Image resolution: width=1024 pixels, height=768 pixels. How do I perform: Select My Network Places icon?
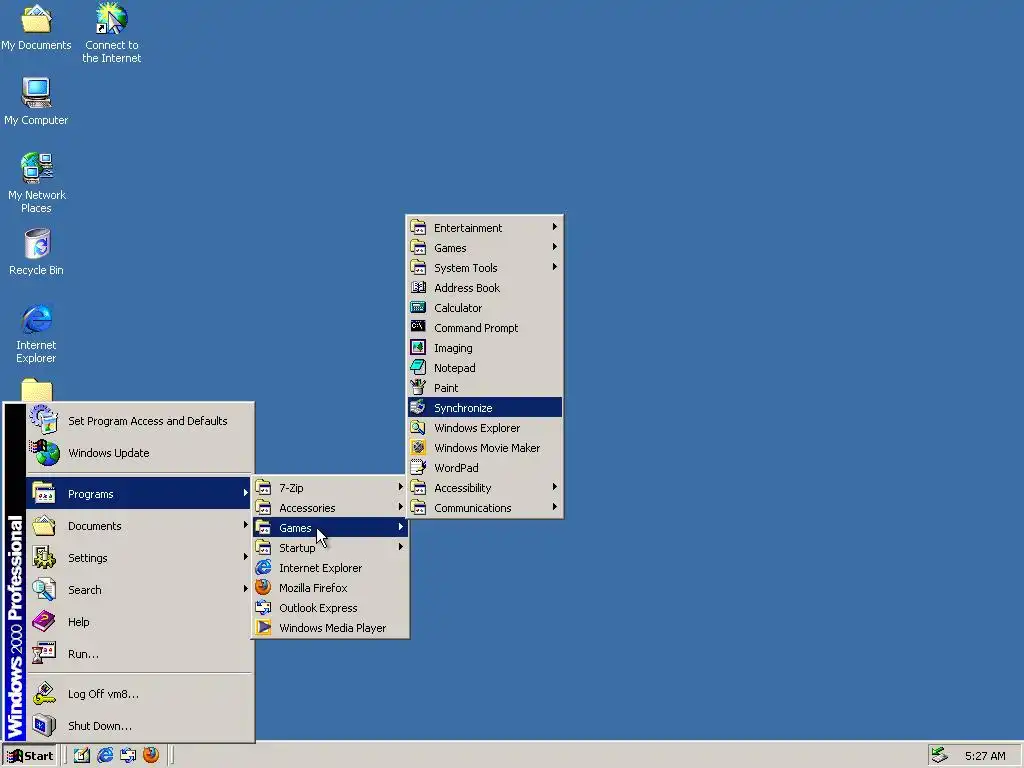[x=37, y=183]
